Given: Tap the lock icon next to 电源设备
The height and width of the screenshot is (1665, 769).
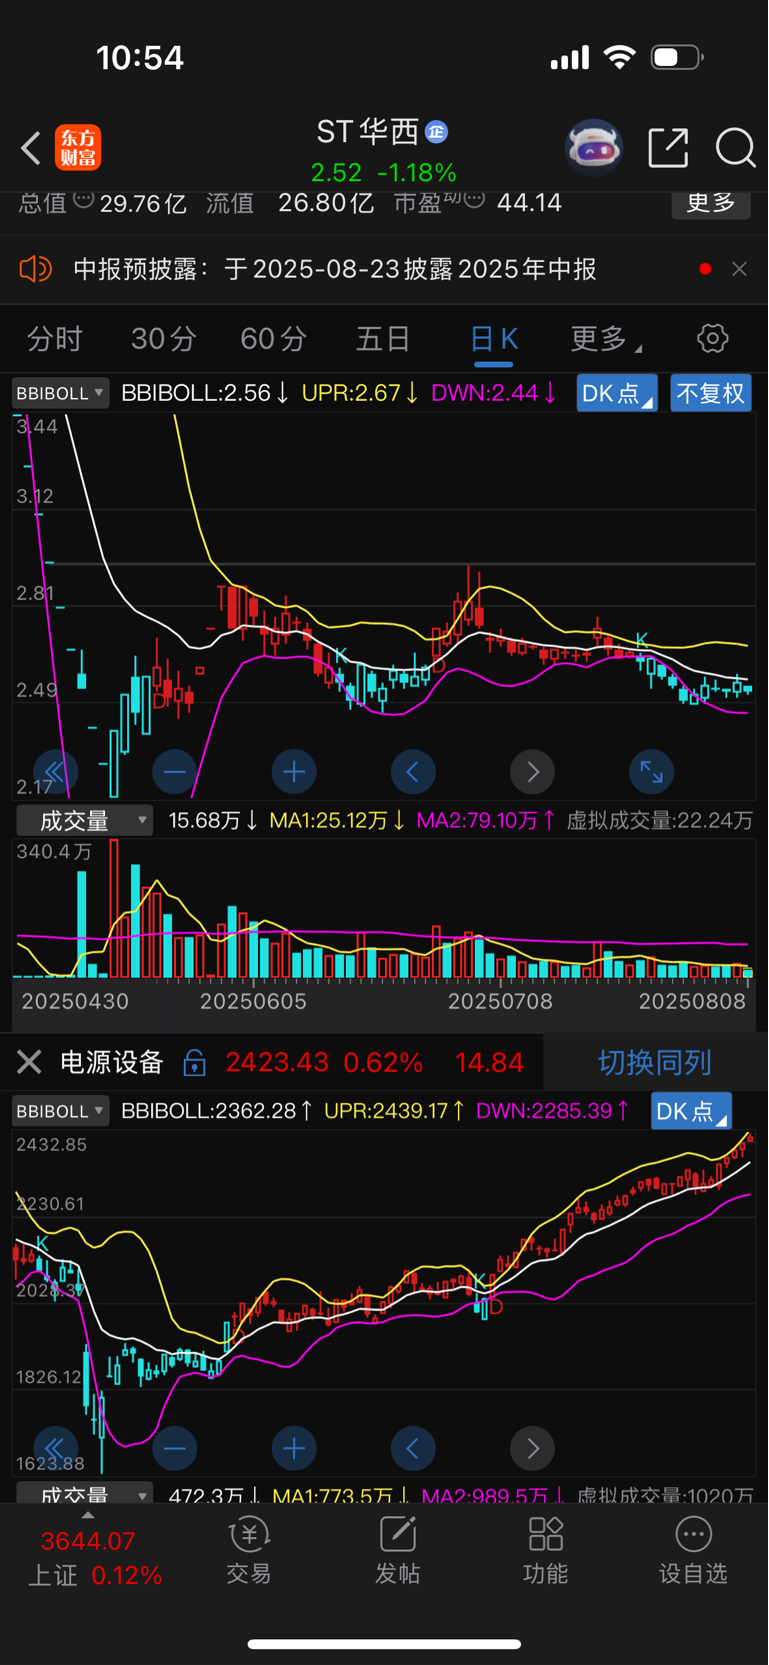Looking at the screenshot, I should [194, 1062].
